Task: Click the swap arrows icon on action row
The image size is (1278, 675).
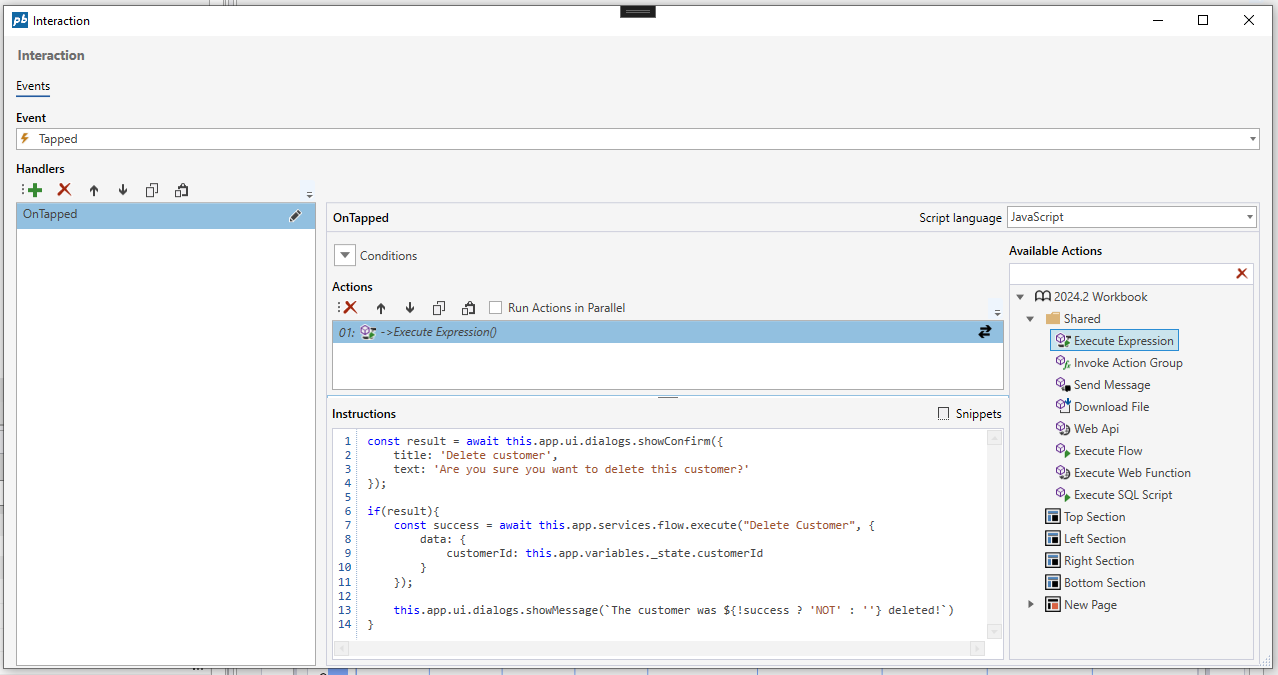Action: click(x=984, y=332)
